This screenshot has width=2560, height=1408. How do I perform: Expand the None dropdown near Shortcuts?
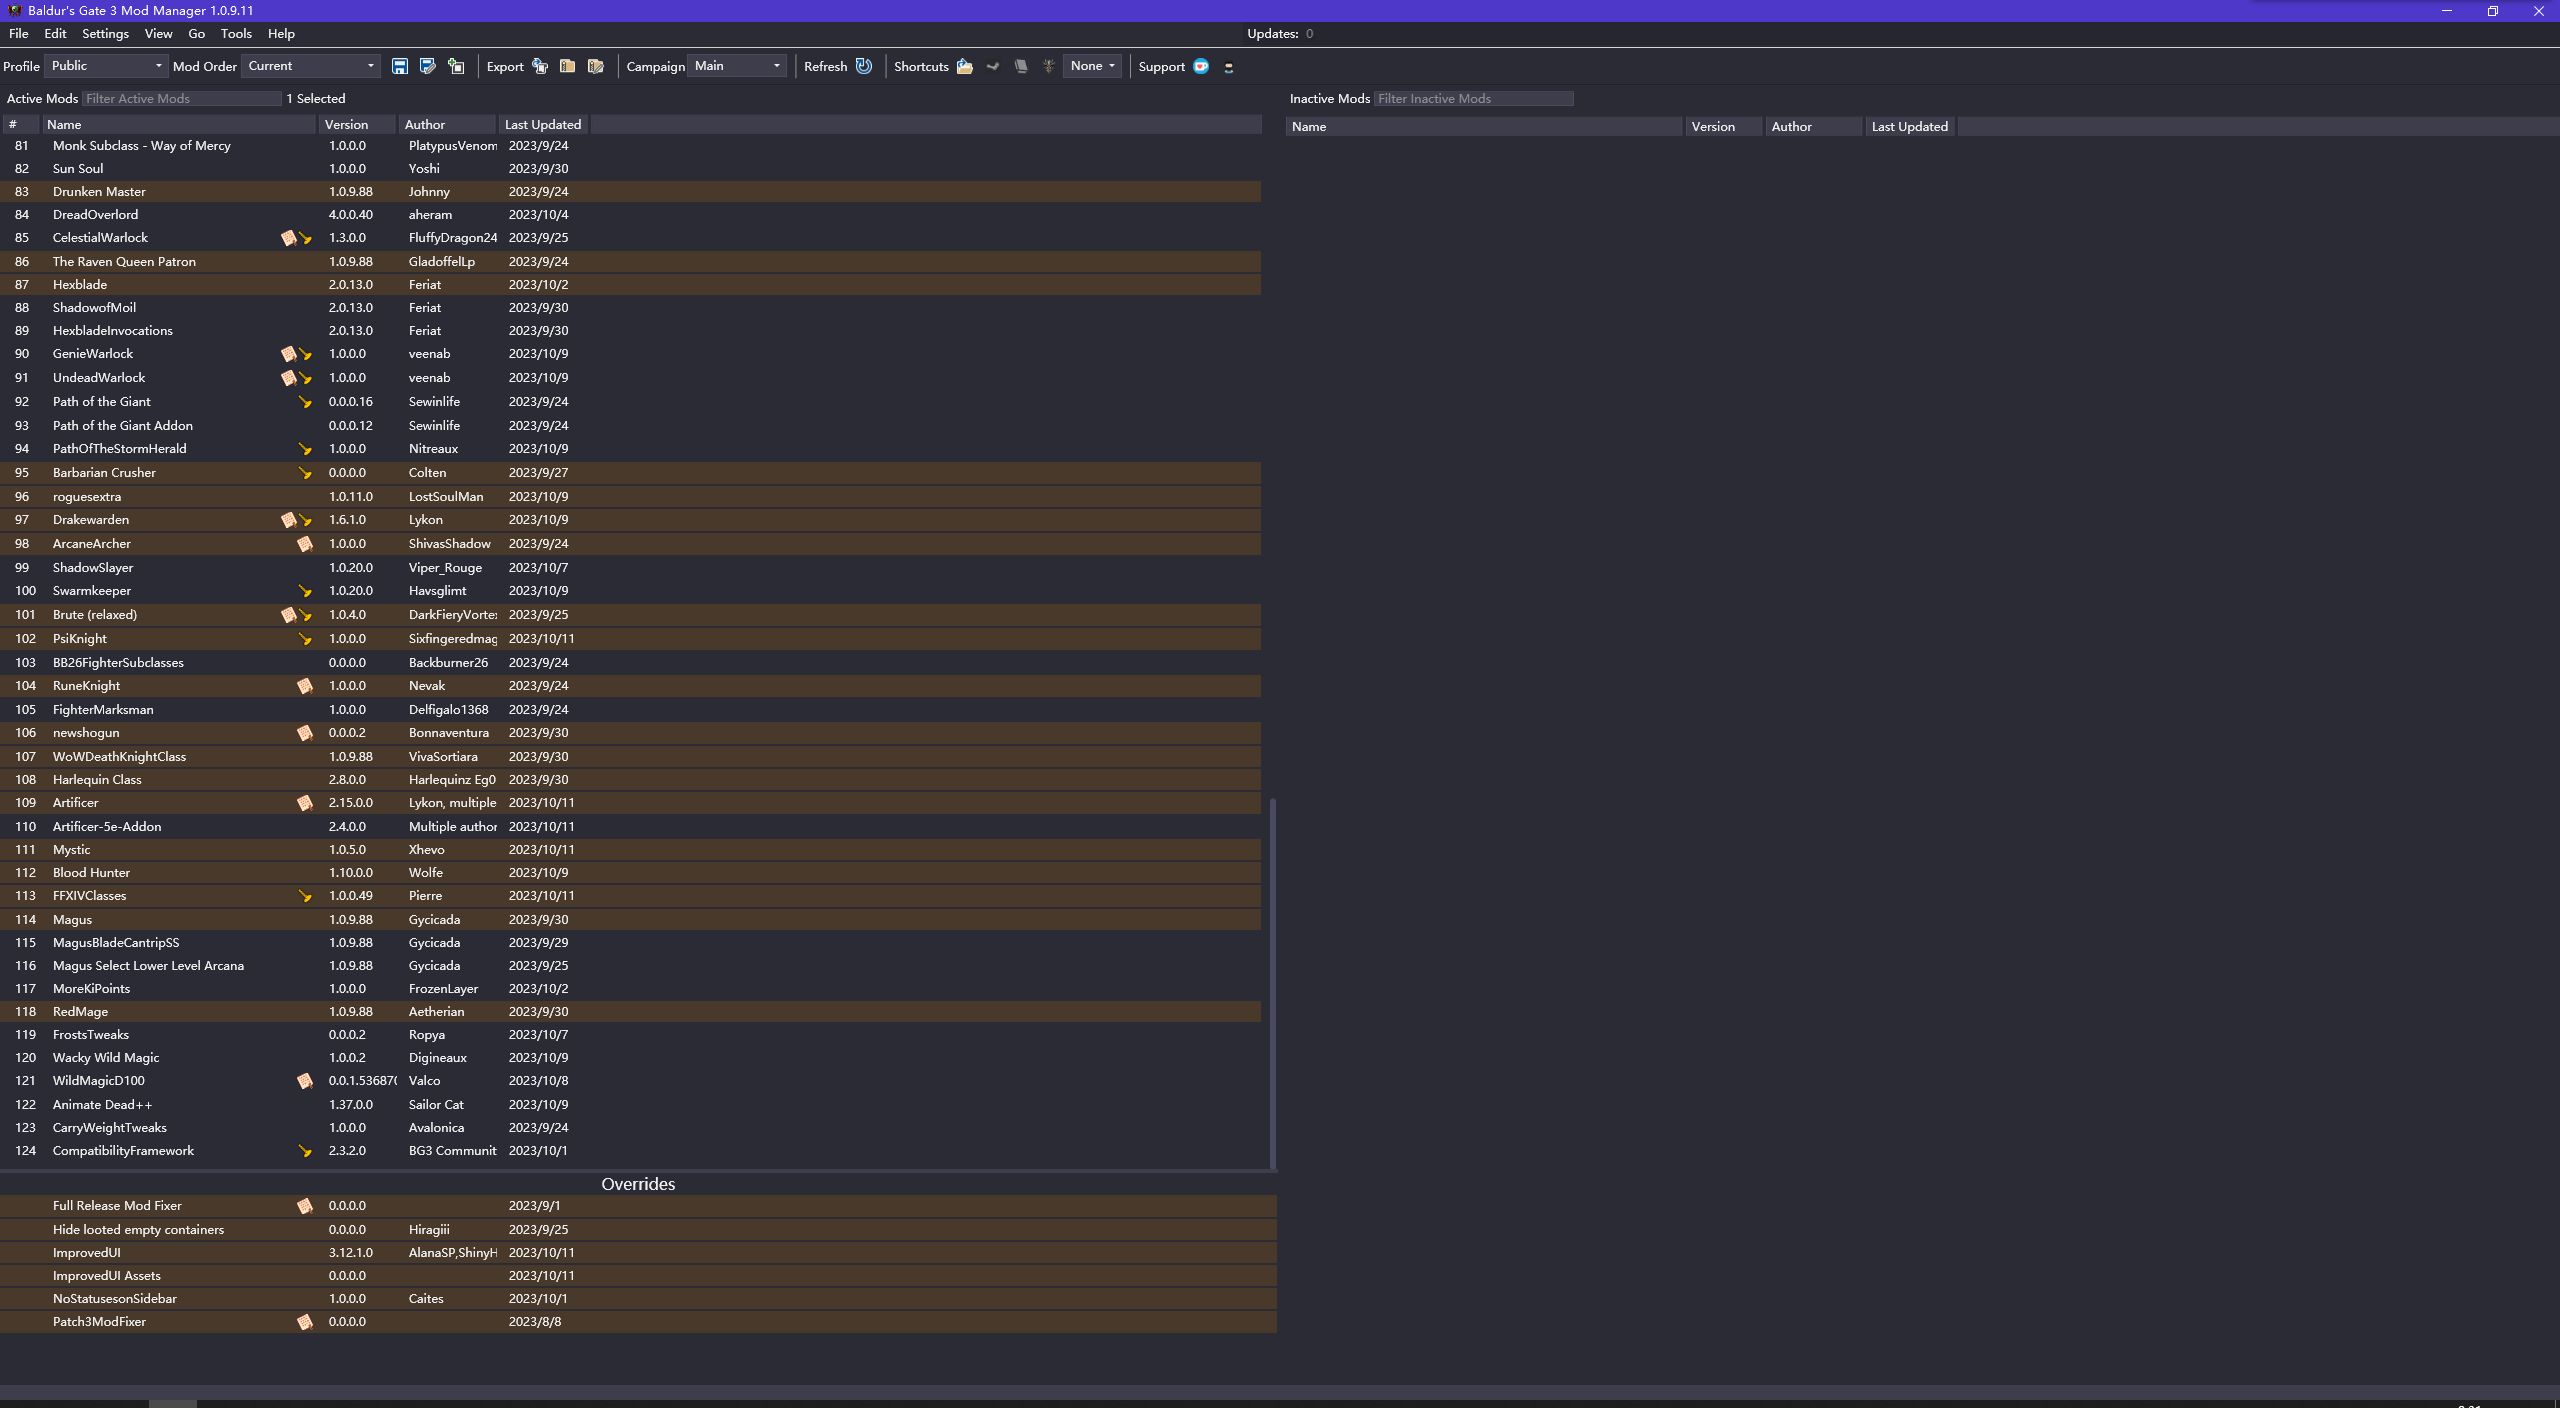[x=1092, y=66]
